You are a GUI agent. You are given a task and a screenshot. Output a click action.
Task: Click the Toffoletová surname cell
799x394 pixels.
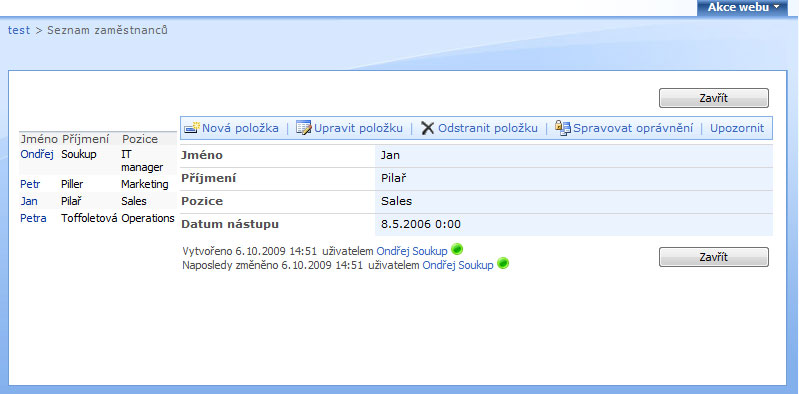click(x=90, y=218)
